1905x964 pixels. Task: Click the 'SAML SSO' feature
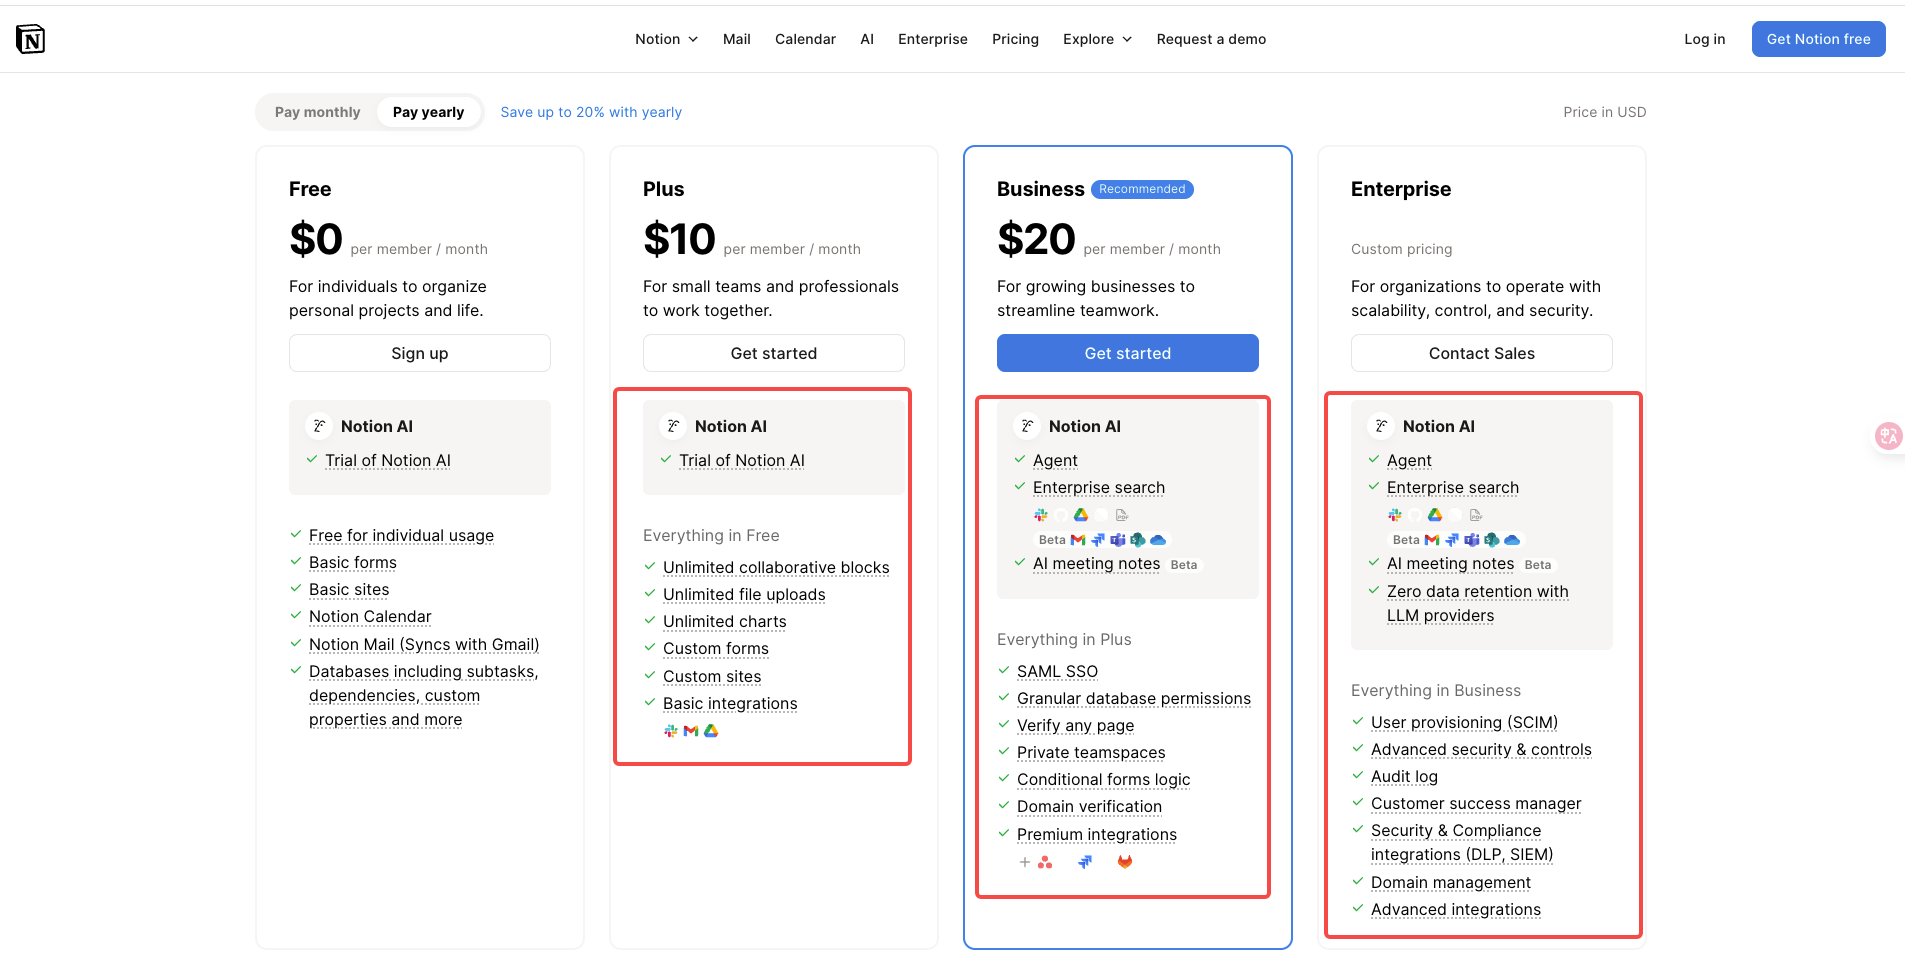point(1057,672)
